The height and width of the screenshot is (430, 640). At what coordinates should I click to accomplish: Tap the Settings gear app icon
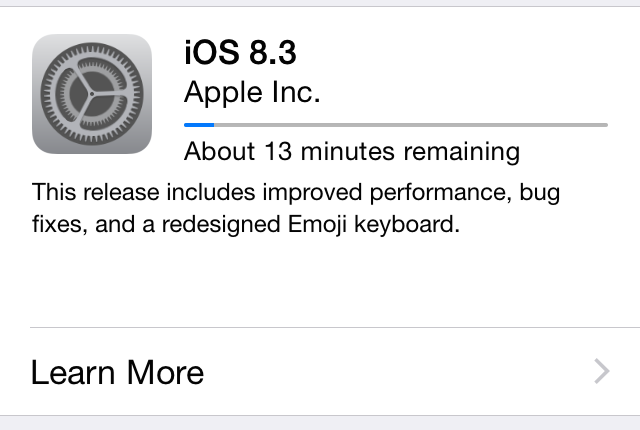92,94
